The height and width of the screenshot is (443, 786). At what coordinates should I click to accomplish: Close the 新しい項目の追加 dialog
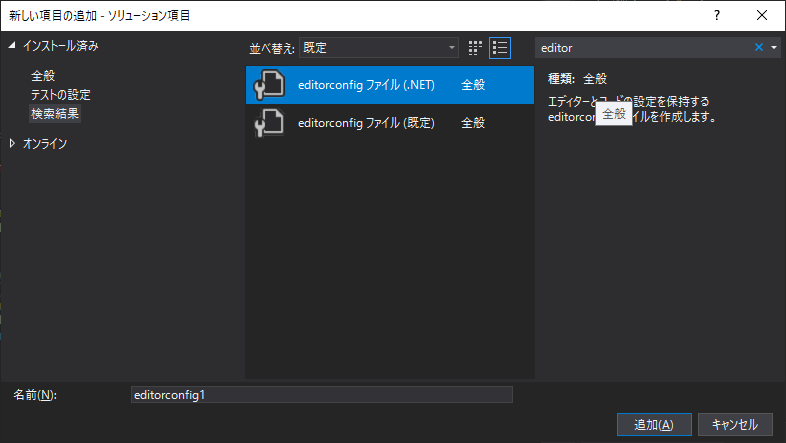pyautogui.click(x=761, y=16)
